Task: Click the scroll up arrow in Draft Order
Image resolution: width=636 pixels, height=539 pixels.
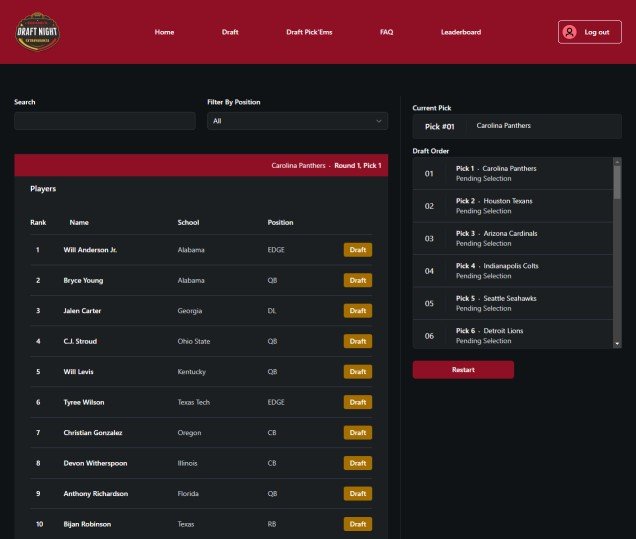Action: tap(616, 161)
